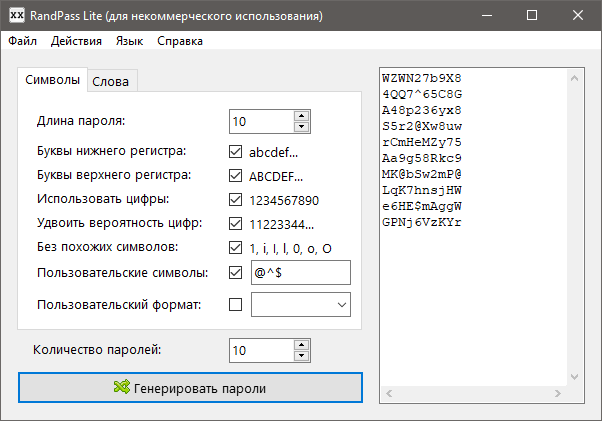Image resolution: width=602 pixels, height=421 pixels.
Task: Click the Длина пароля input field
Action: pos(262,122)
